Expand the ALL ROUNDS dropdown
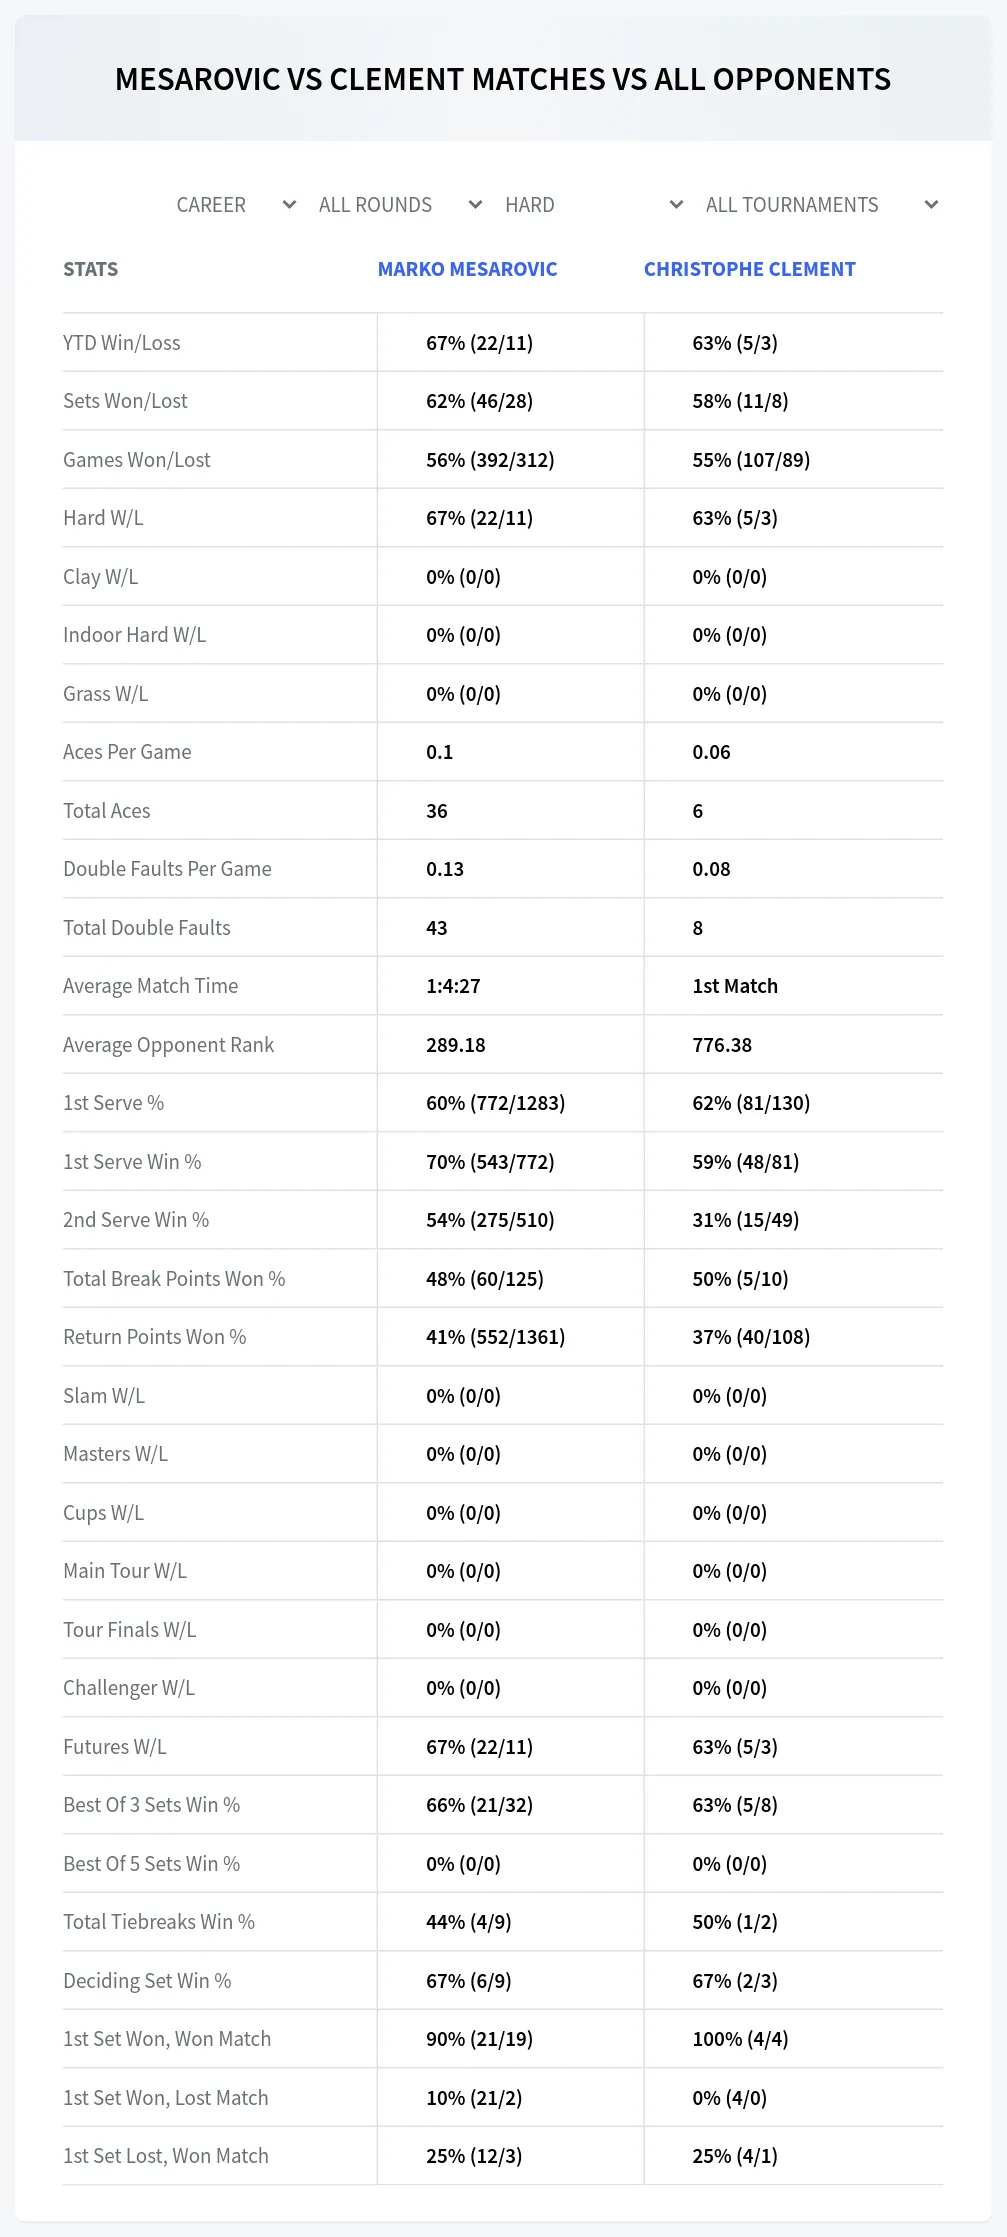 pyautogui.click(x=400, y=205)
